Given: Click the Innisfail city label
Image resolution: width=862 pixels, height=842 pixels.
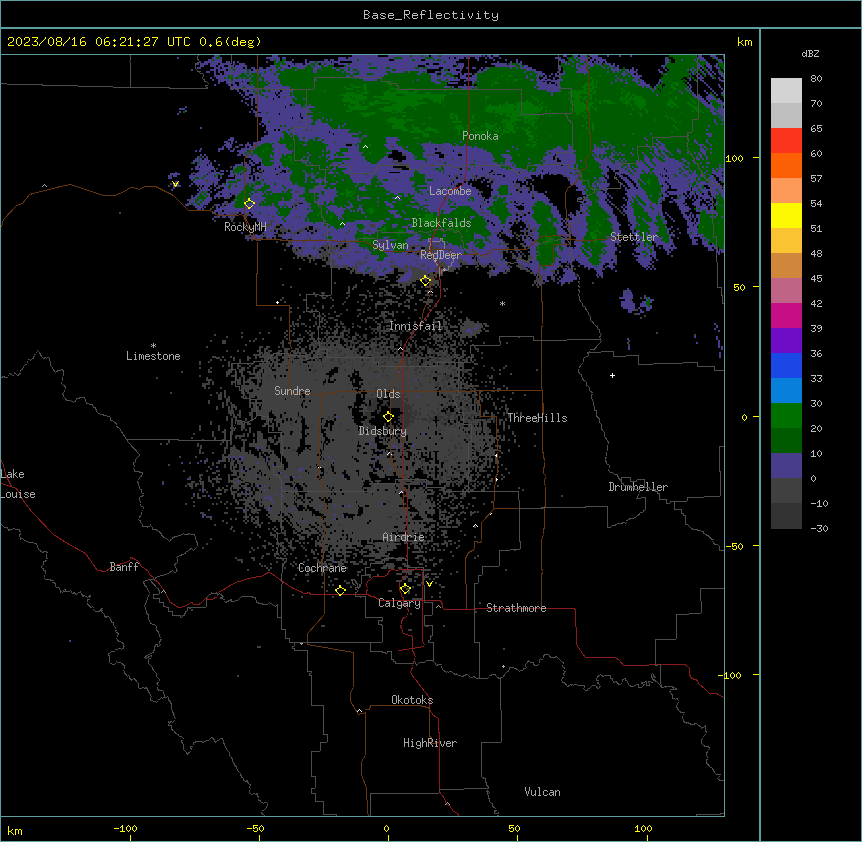Looking at the screenshot, I should [x=415, y=326].
